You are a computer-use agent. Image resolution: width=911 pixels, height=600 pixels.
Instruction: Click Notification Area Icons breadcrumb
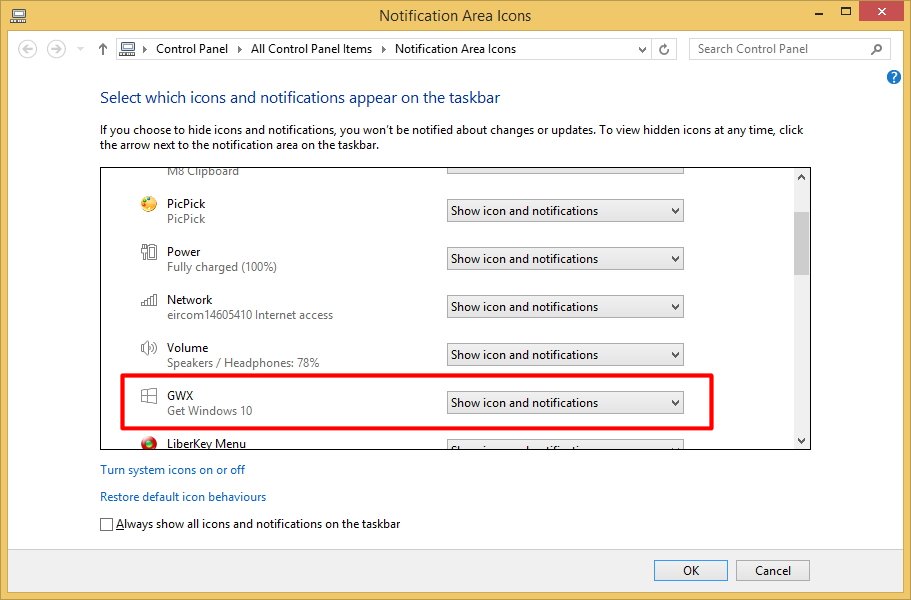tap(456, 49)
